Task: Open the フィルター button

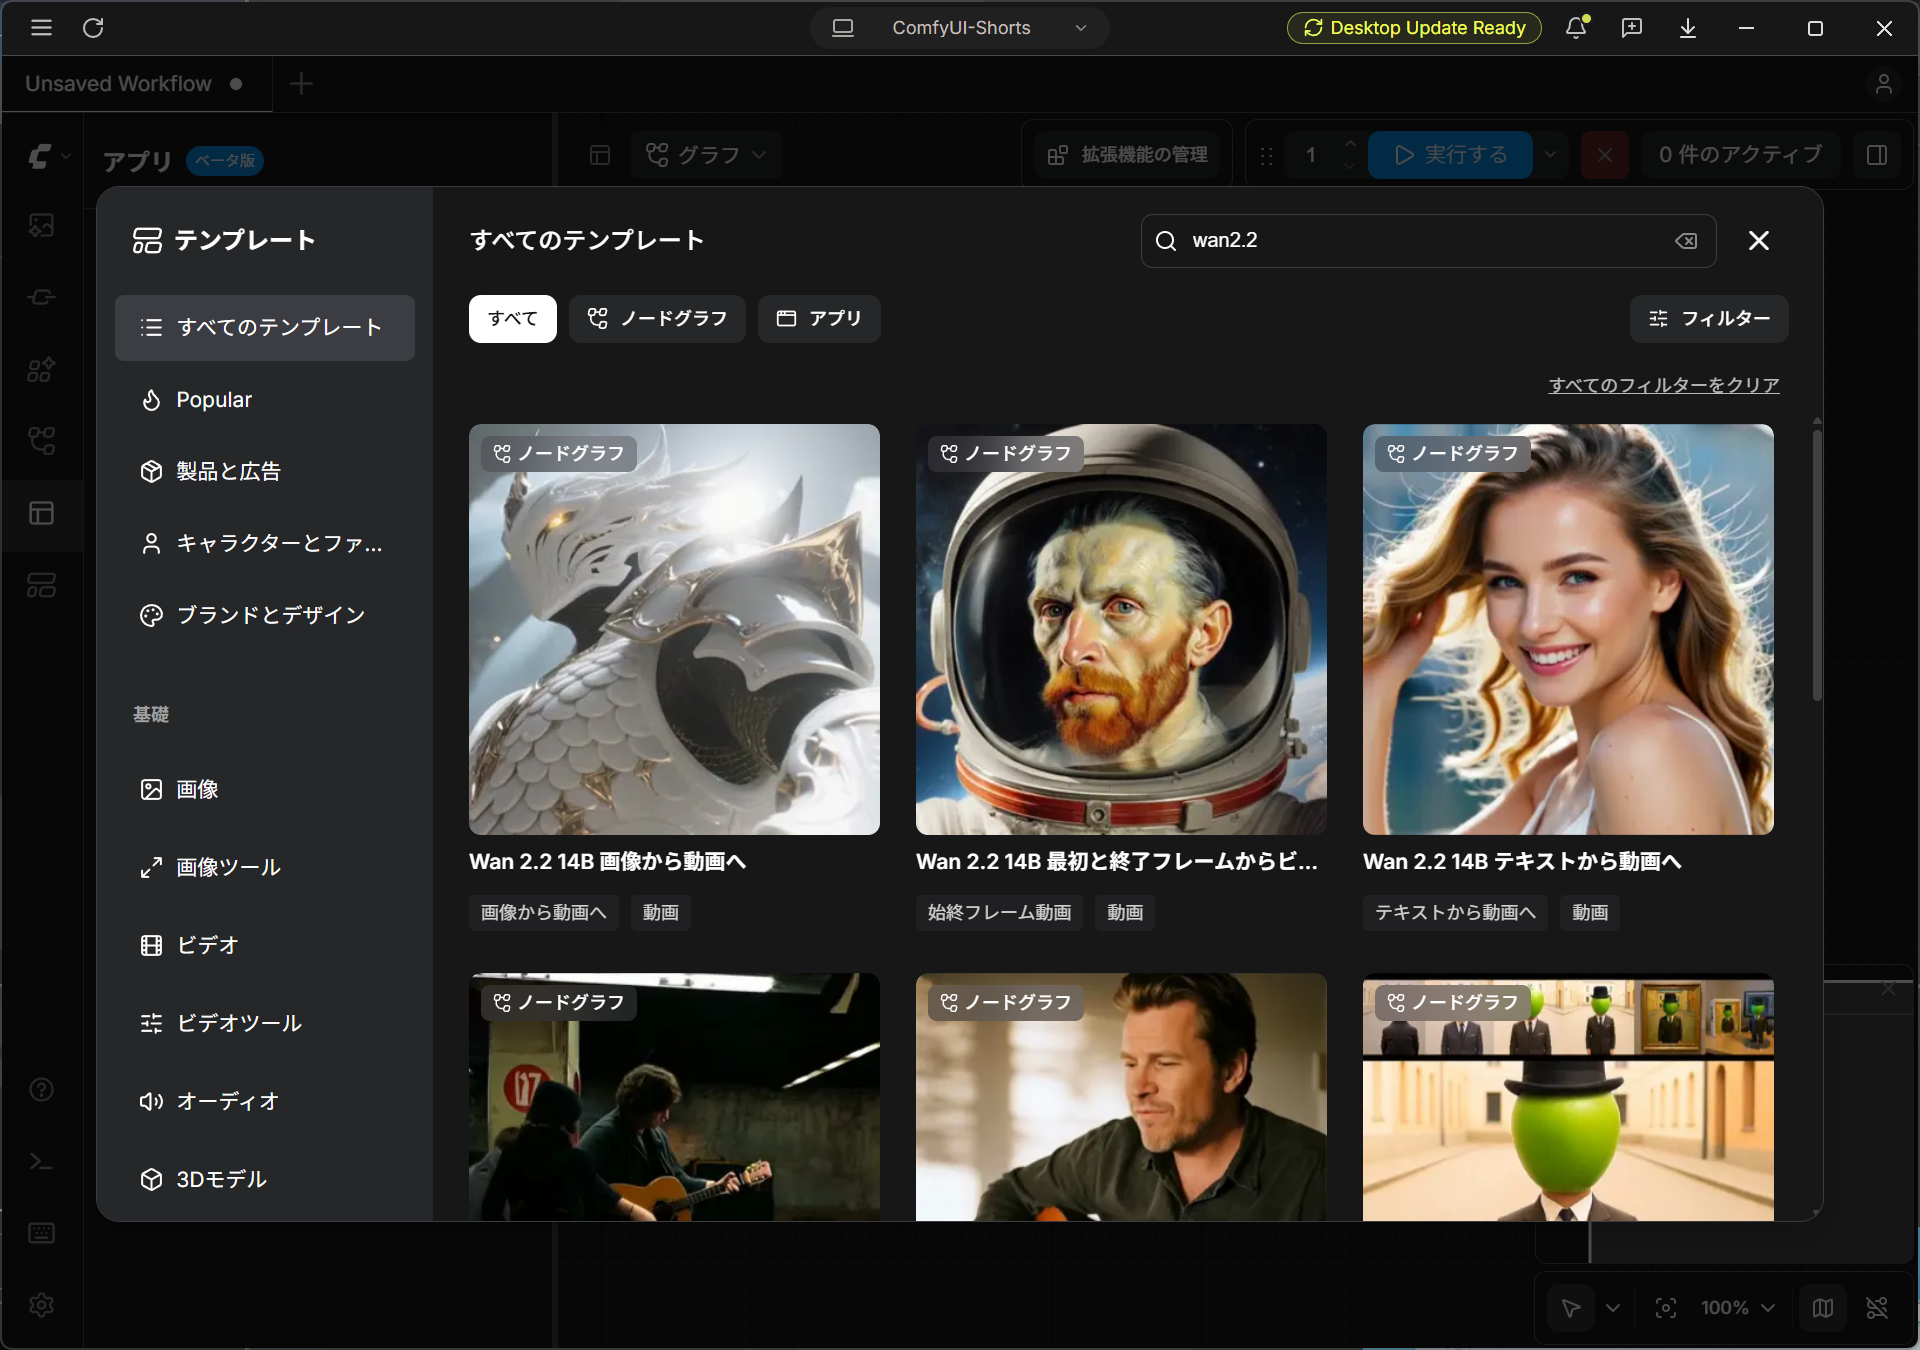Action: (1709, 319)
